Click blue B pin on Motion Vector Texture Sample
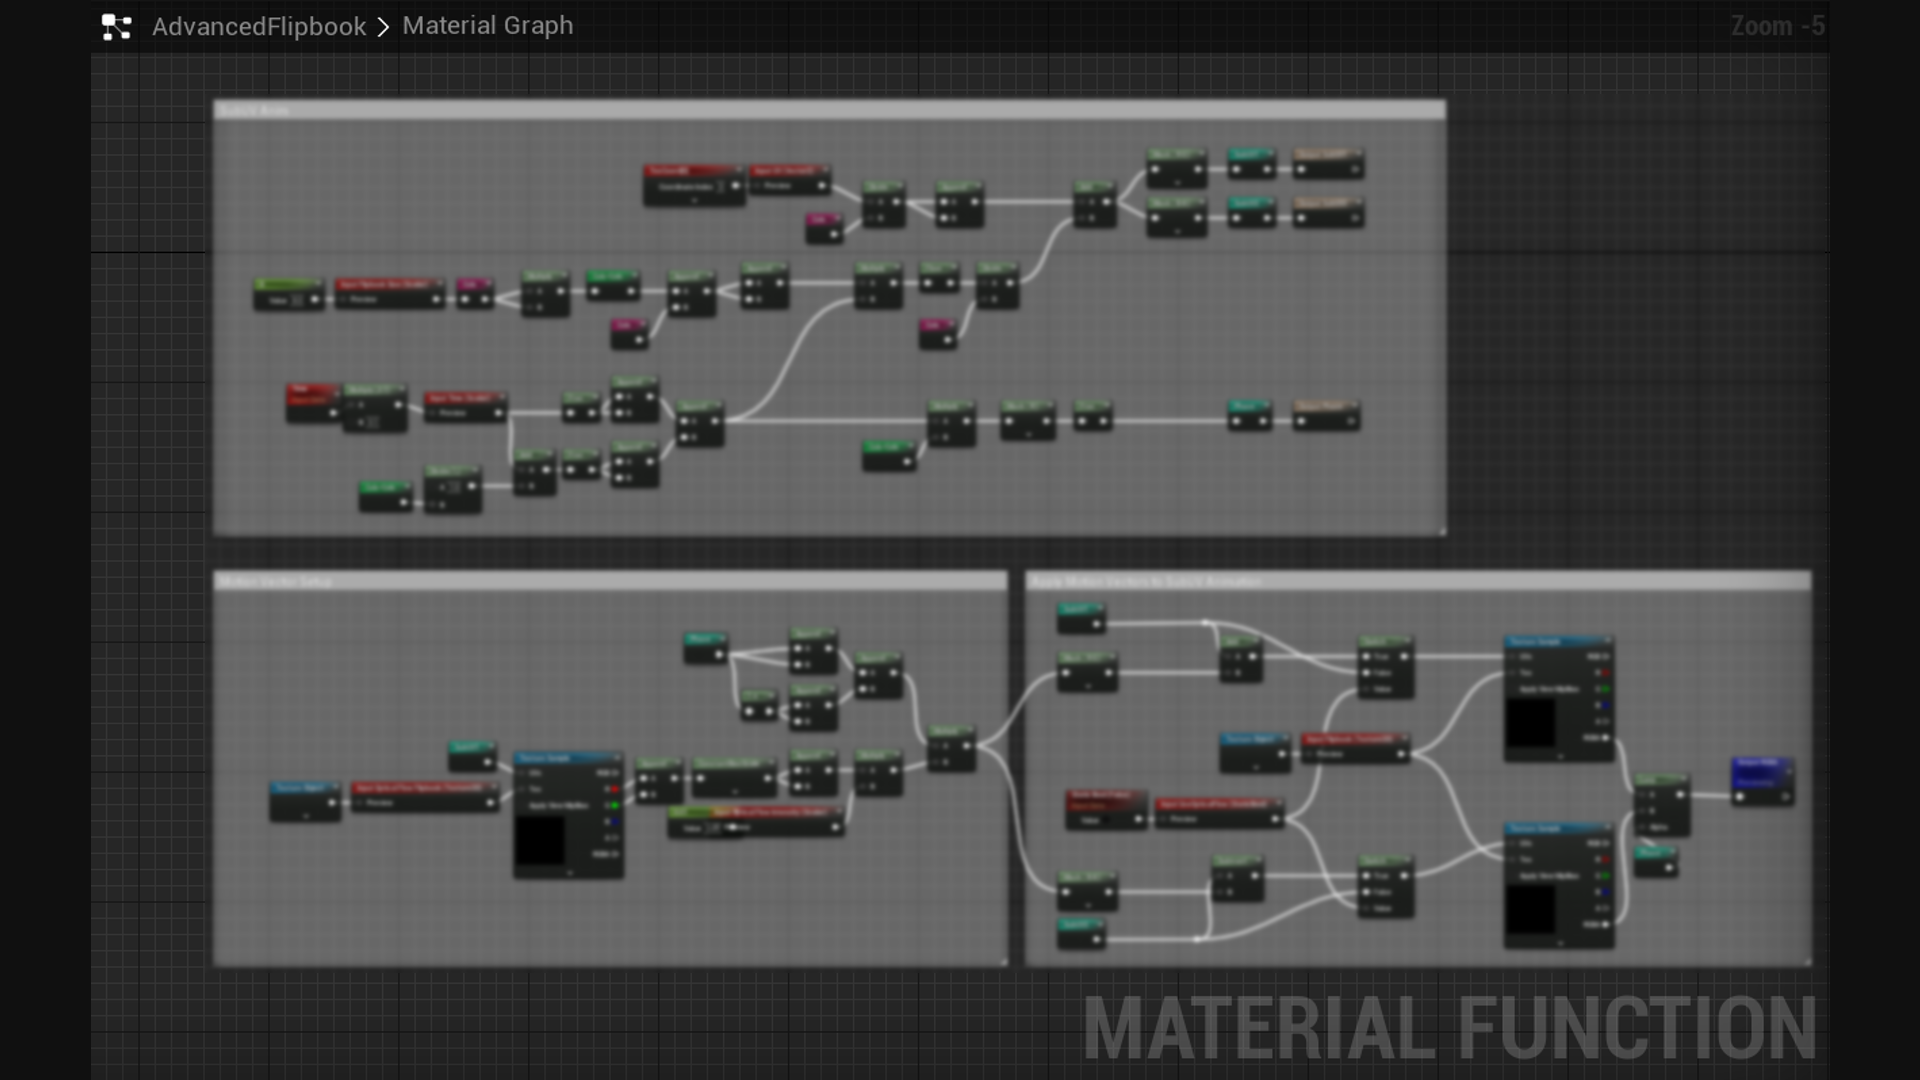The image size is (1920, 1080). click(x=613, y=821)
